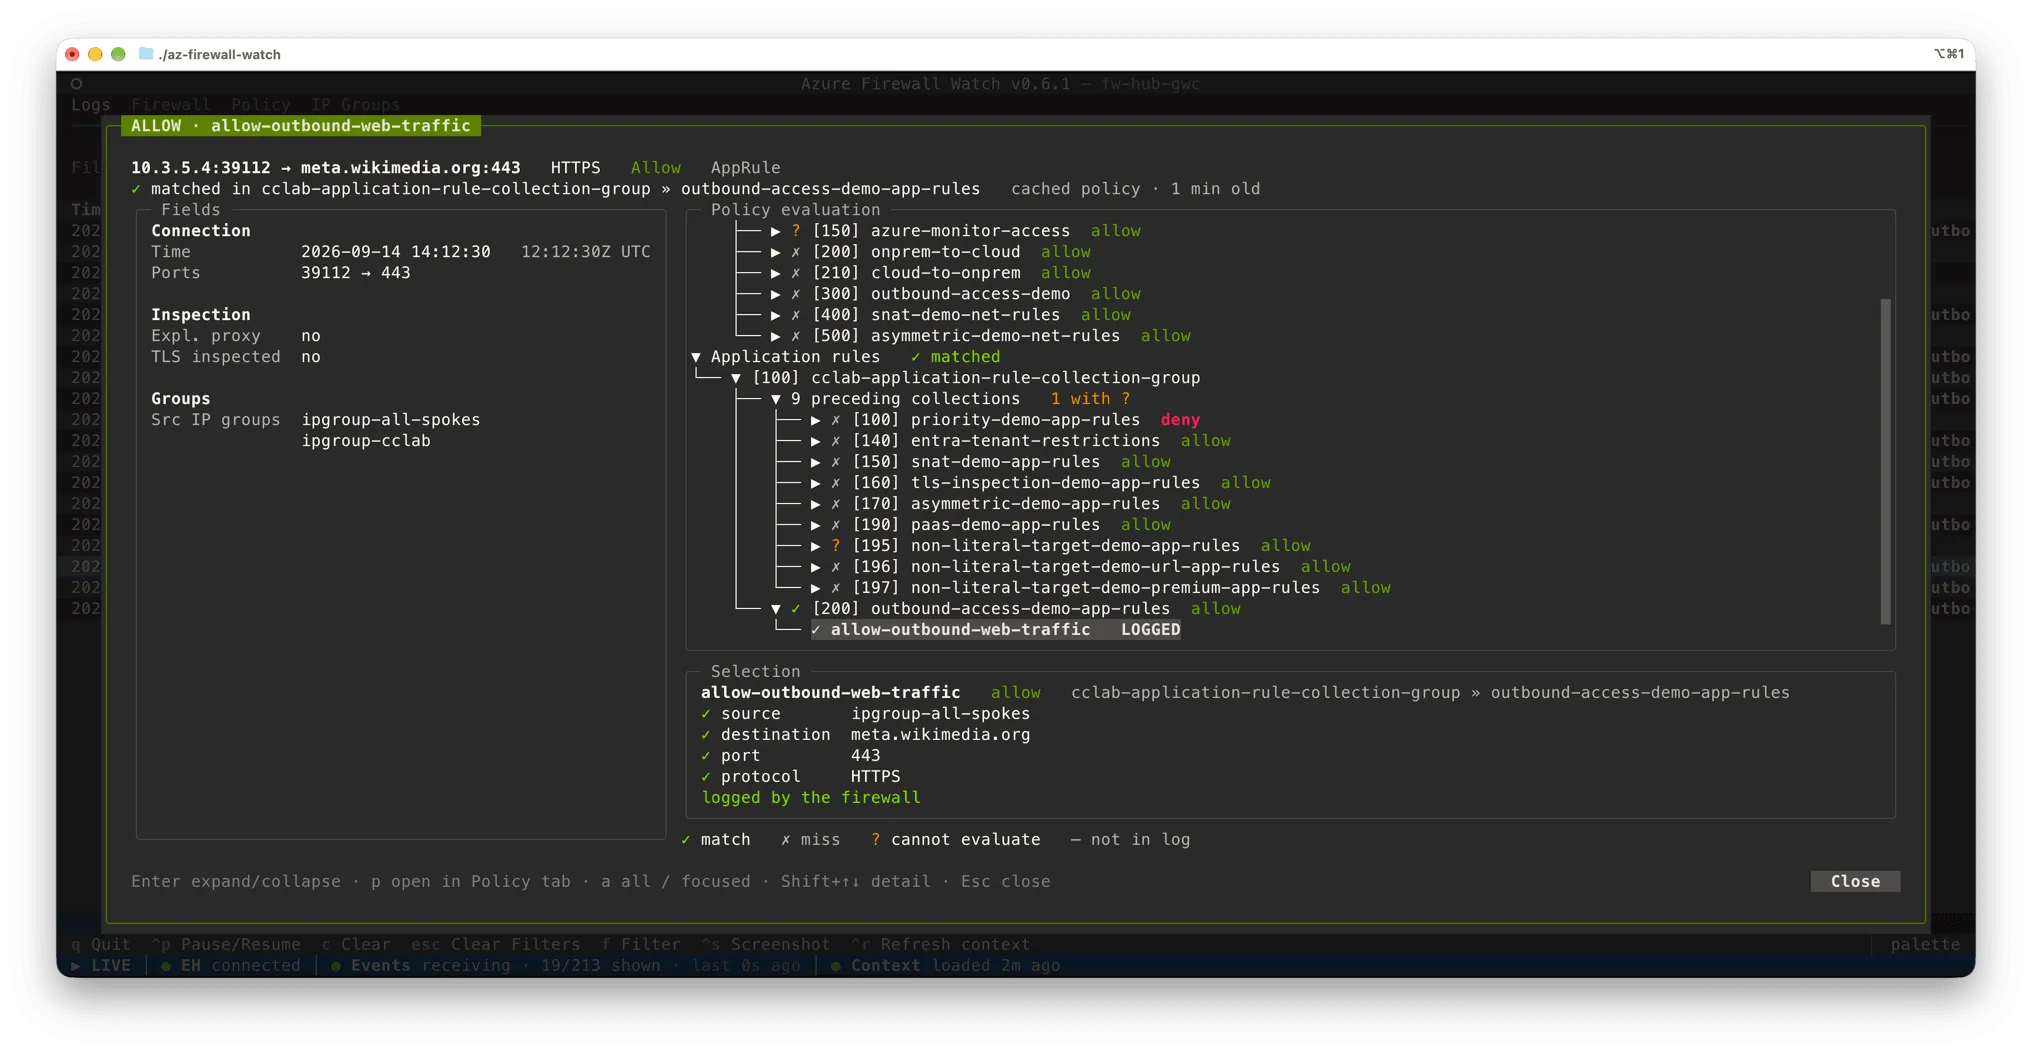The width and height of the screenshot is (2032, 1052).
Task: Click the ipgroup-all-spokes source value in Selection
Action: (940, 714)
